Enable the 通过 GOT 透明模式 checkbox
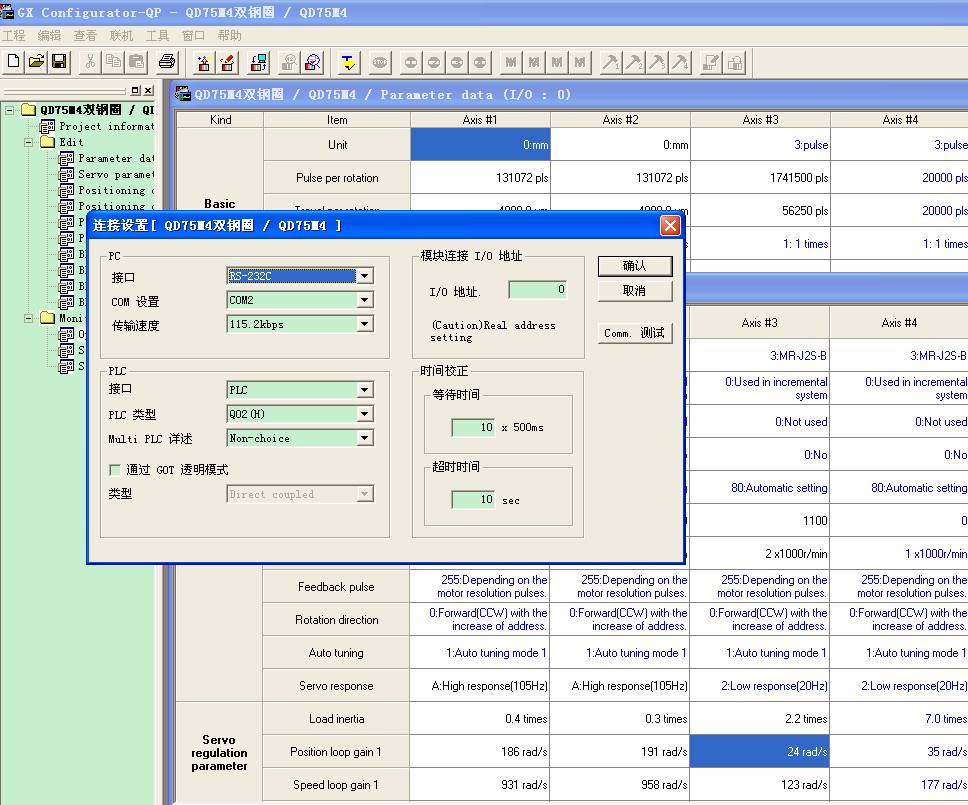The width and height of the screenshot is (968, 805). click(116, 470)
